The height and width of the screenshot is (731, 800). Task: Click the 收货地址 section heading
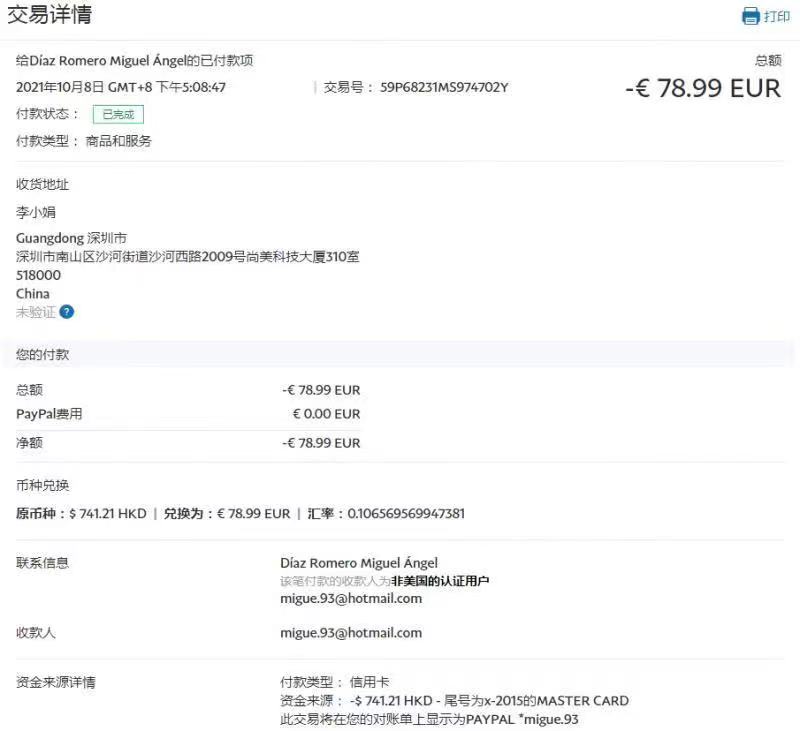(43, 184)
